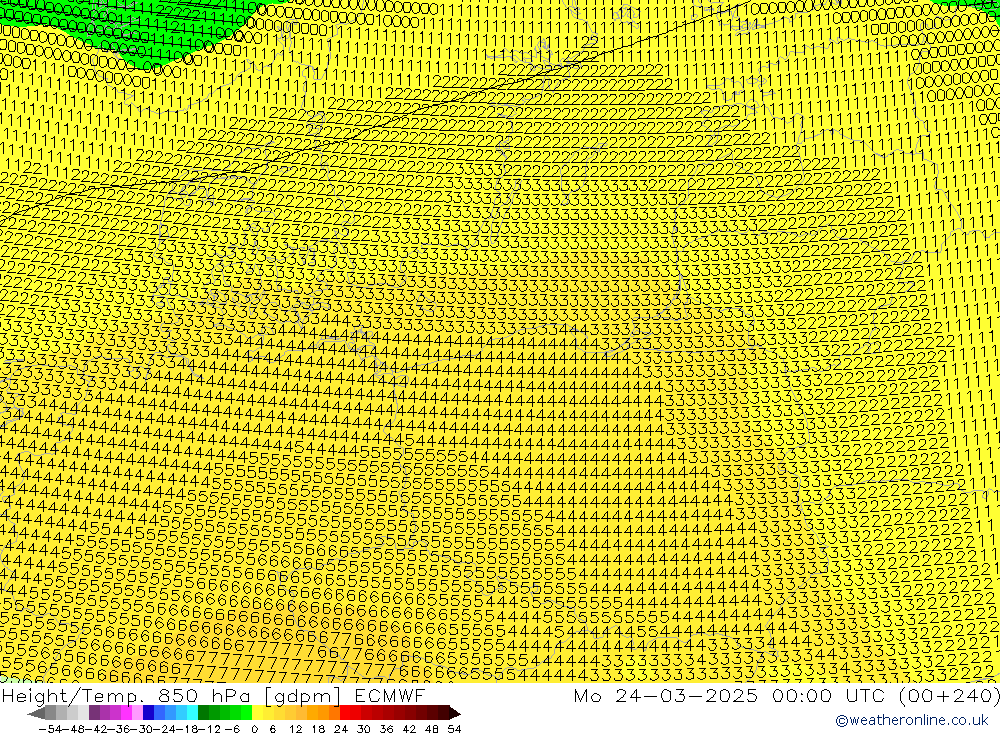Pick the bright red legend swatch above 24
This screenshot has height=733, width=1000.
coord(345,713)
